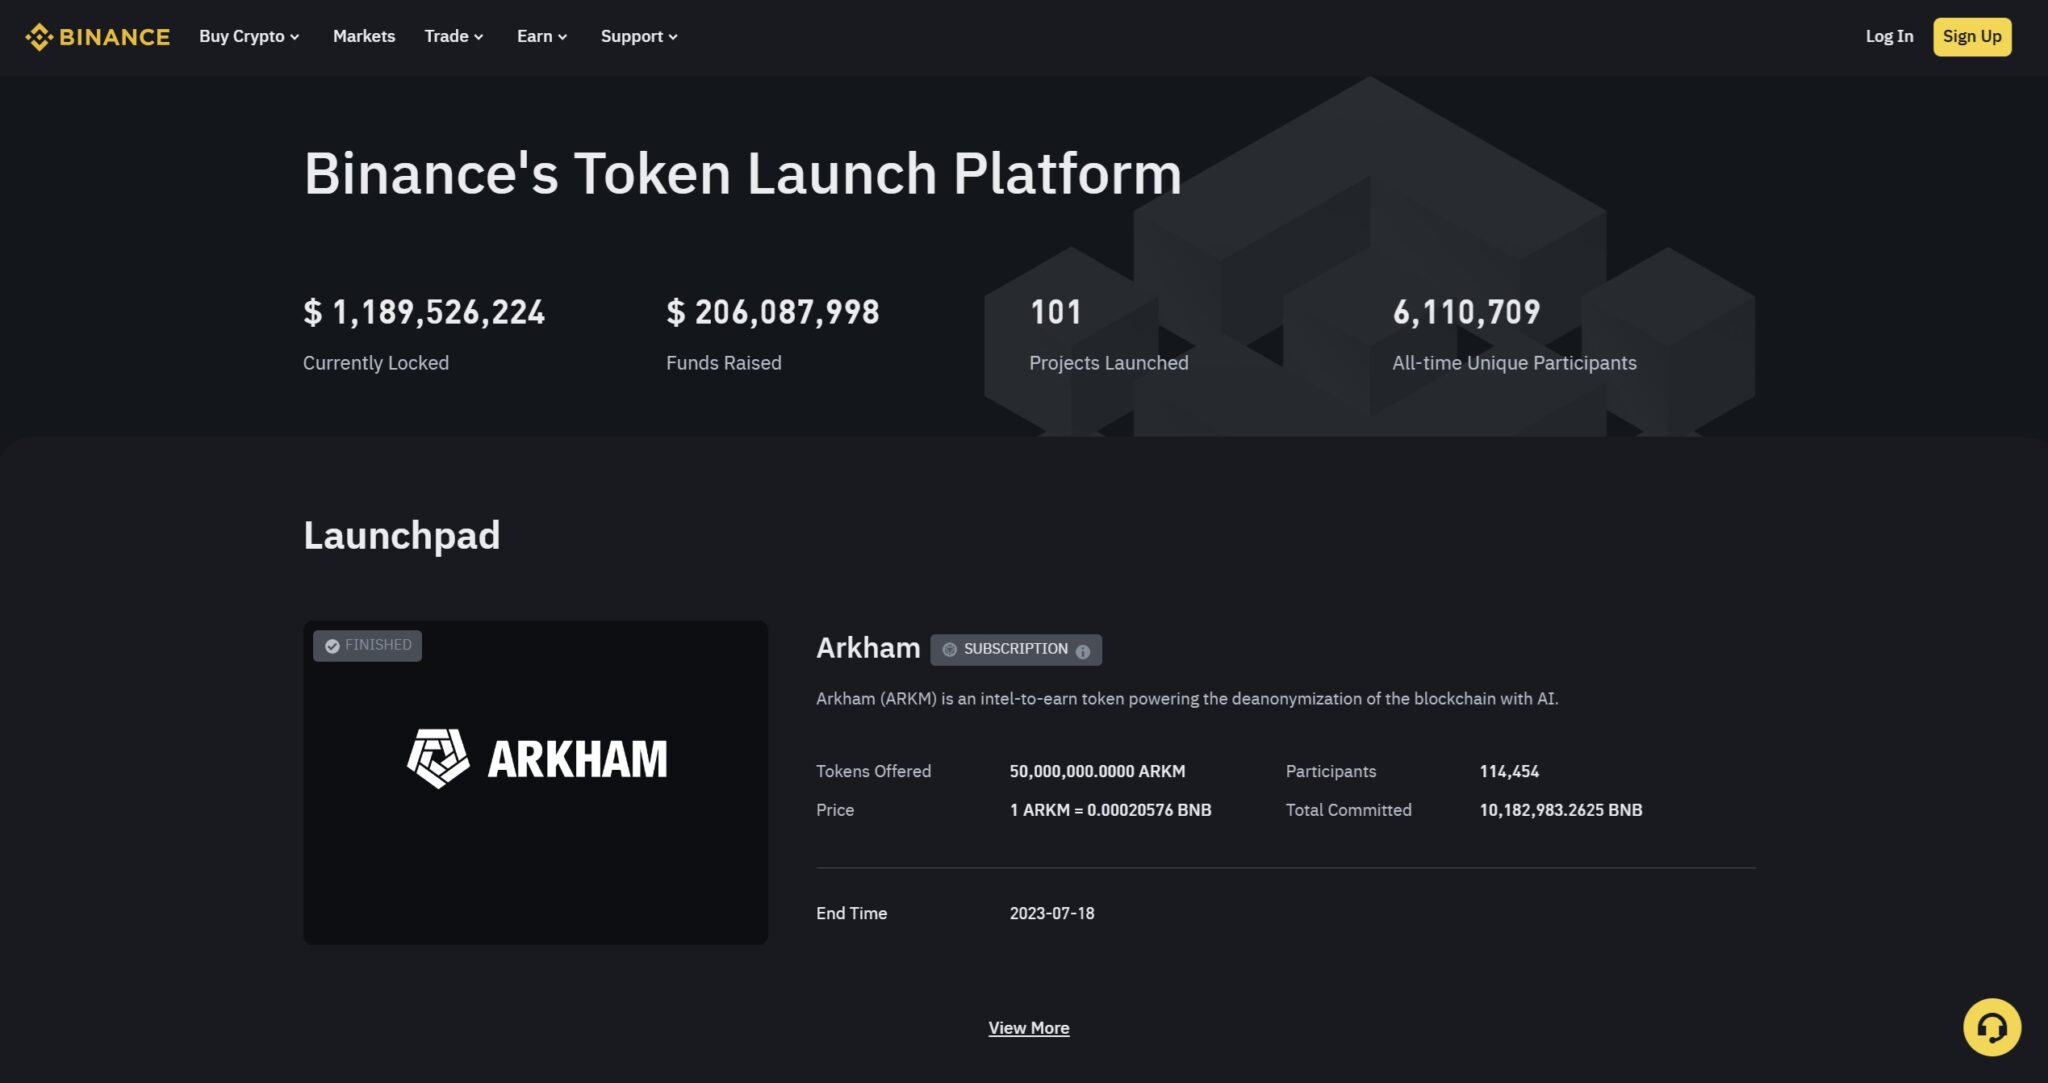The height and width of the screenshot is (1083, 2048).
Task: Click the View More link
Action: point(1029,1027)
